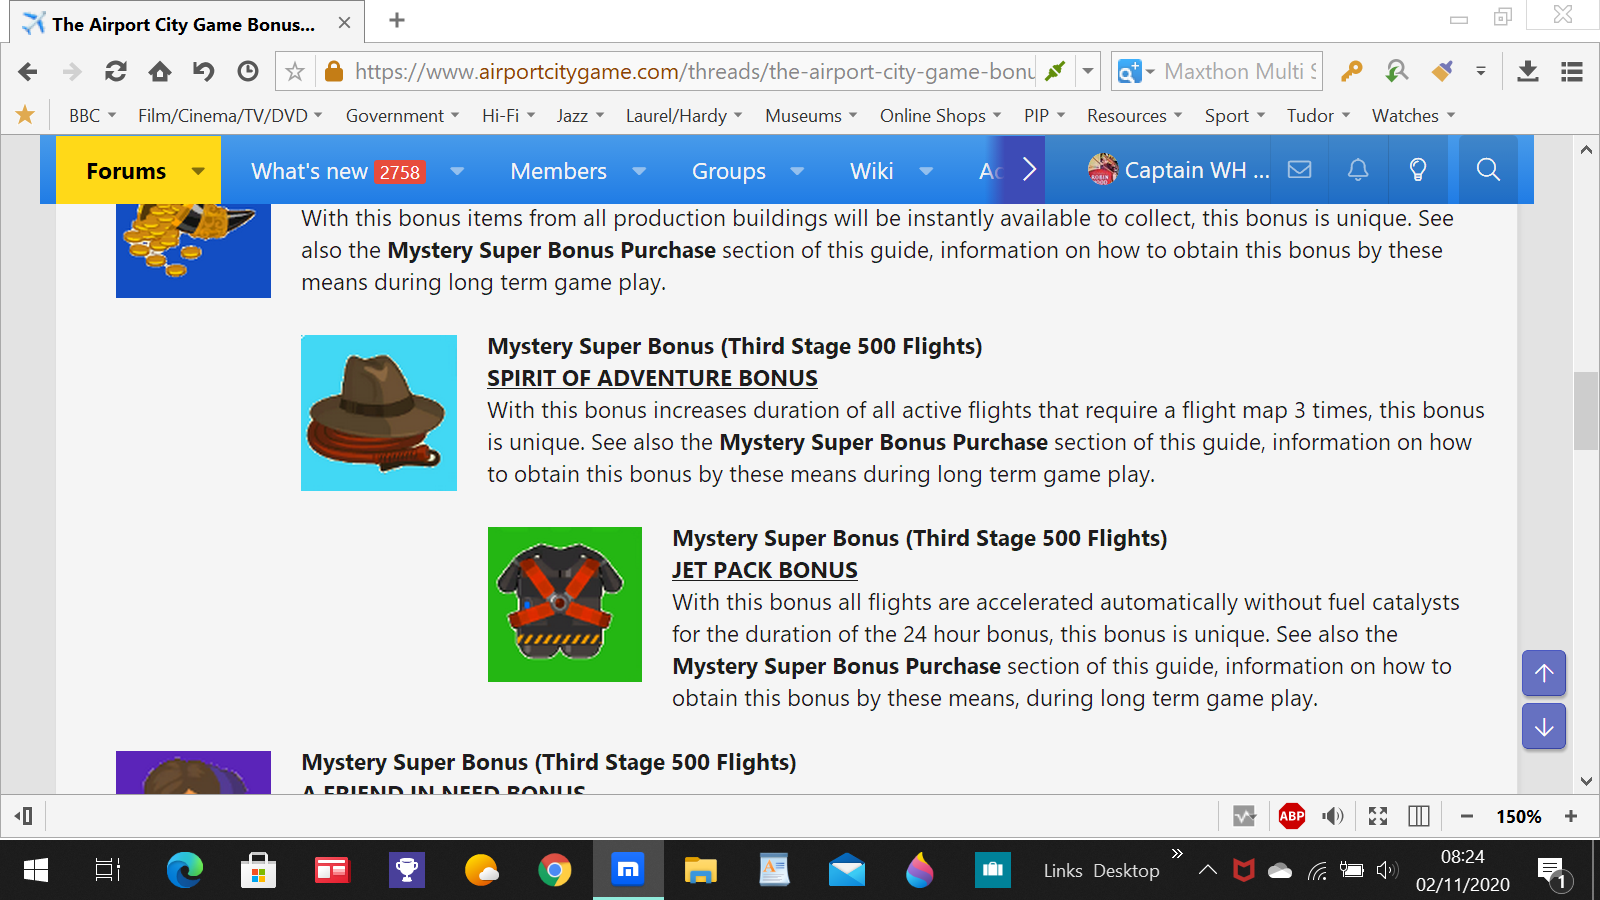This screenshot has height=900, width=1600.
Task: Click the scroll-to-bottom arrow button
Action: [1544, 726]
